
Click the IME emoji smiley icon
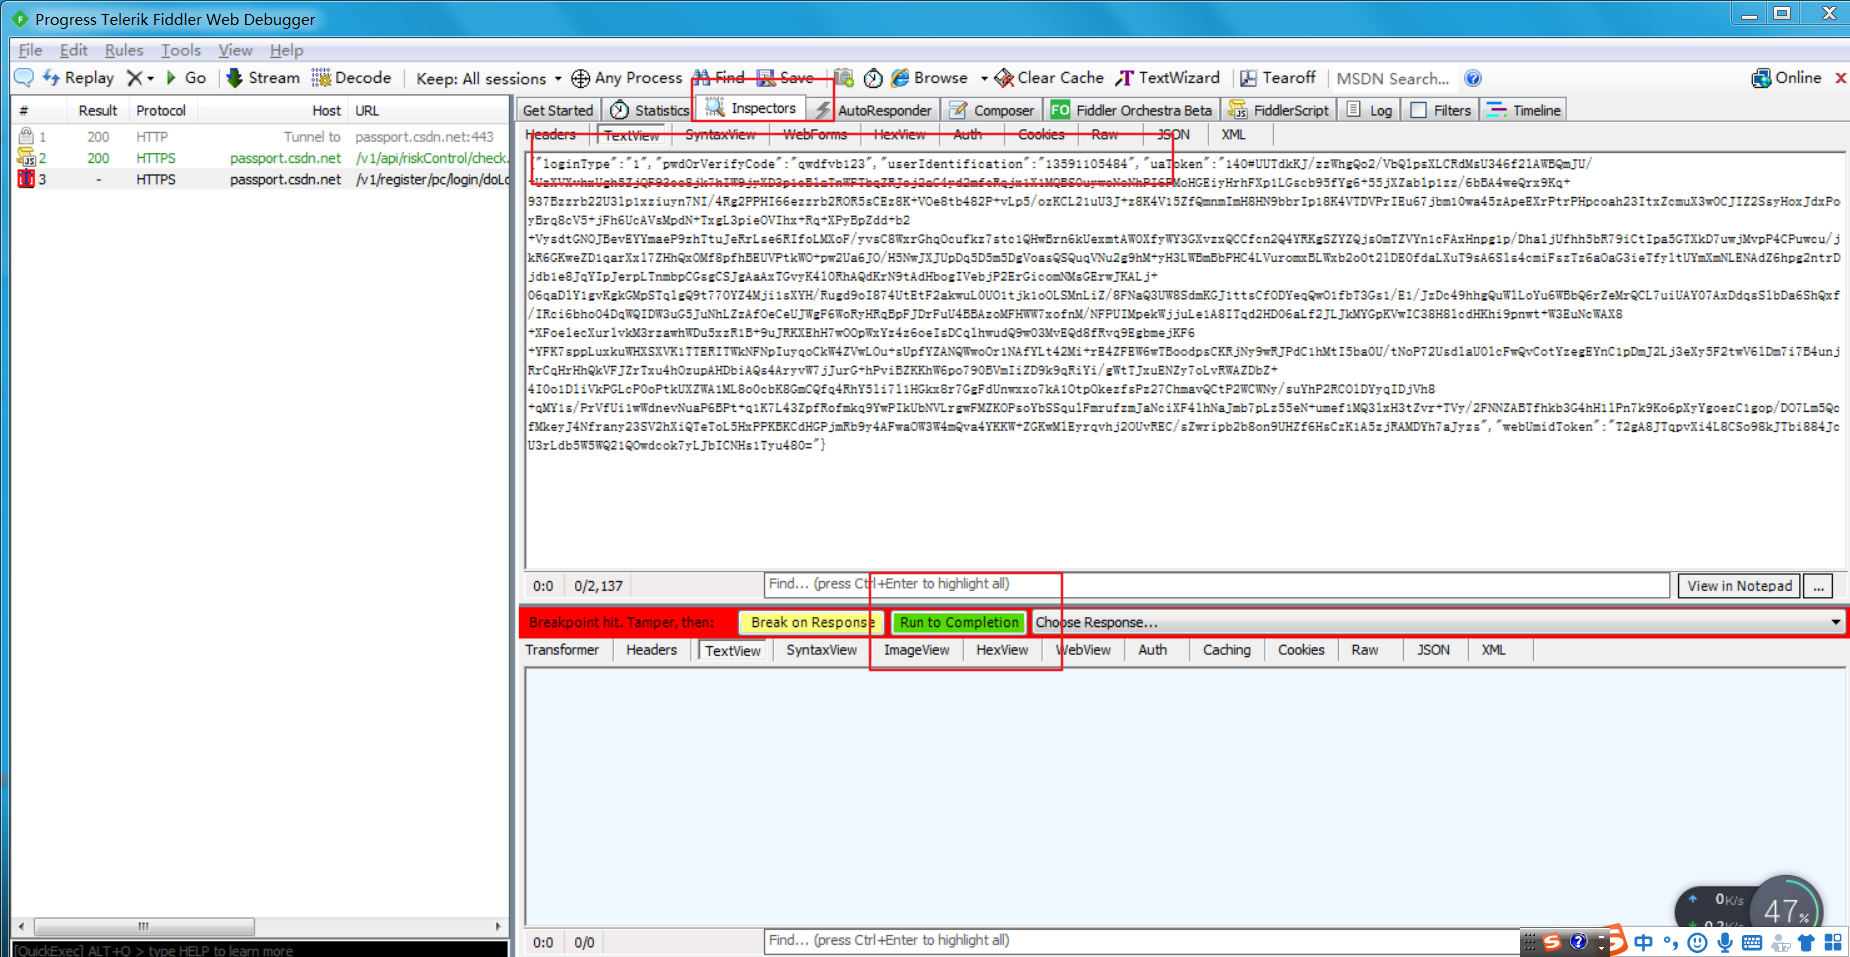coord(1697,942)
